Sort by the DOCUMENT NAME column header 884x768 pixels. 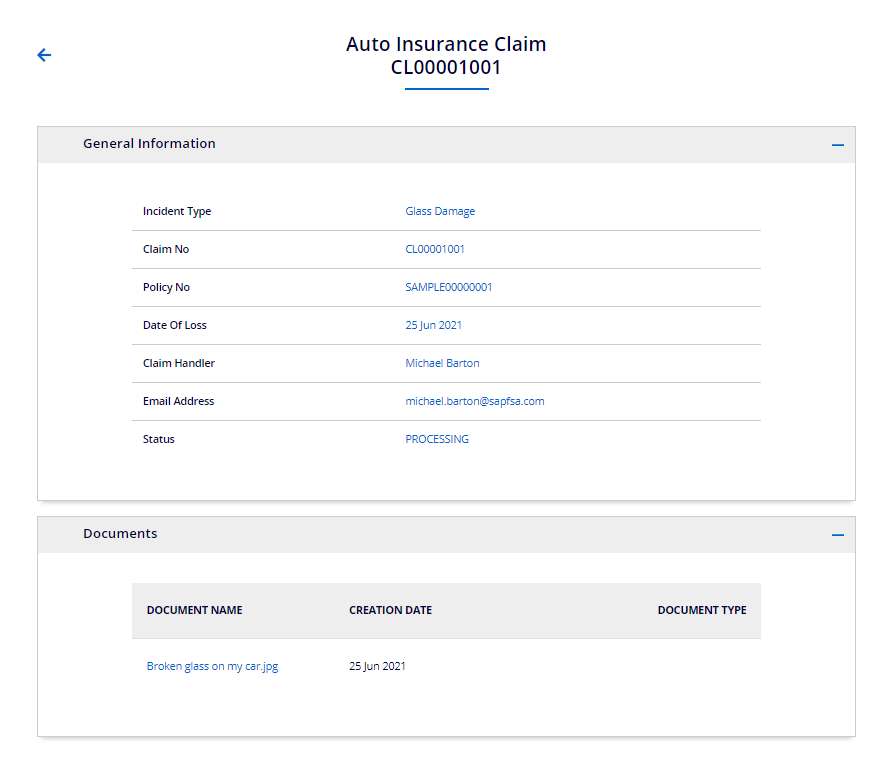(194, 610)
